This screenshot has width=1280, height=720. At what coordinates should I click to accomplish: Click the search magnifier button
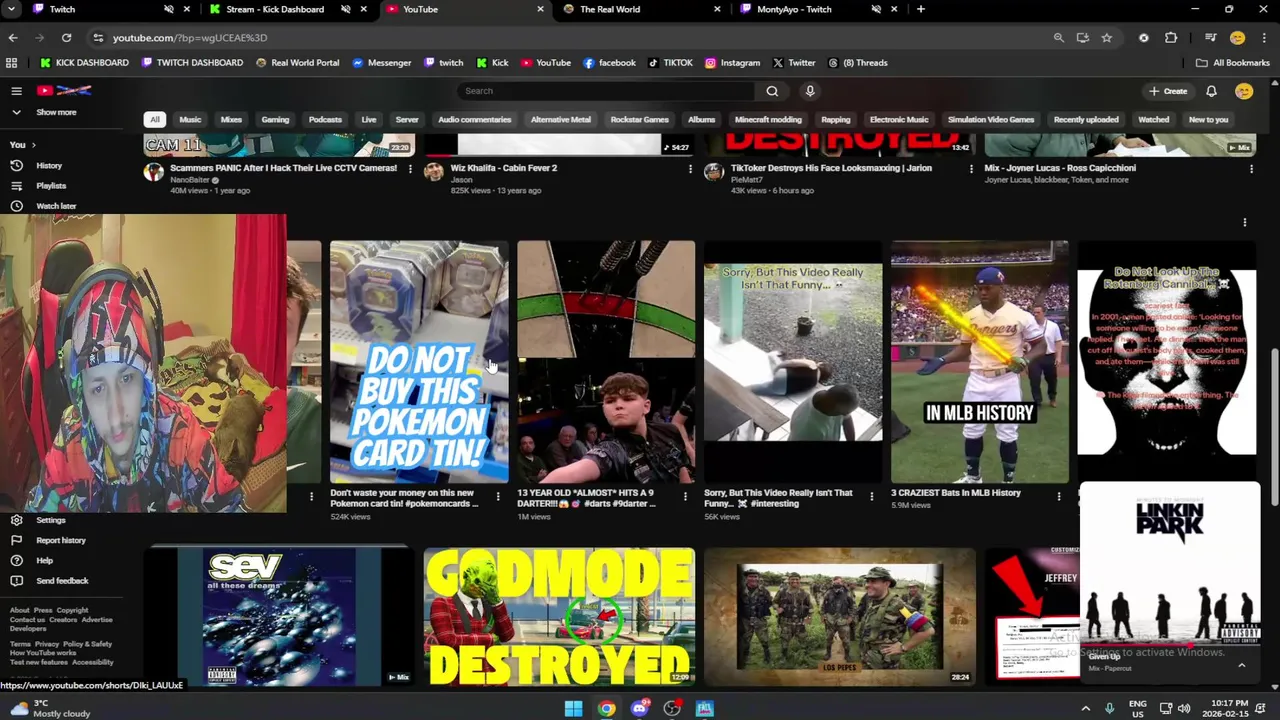tap(772, 91)
